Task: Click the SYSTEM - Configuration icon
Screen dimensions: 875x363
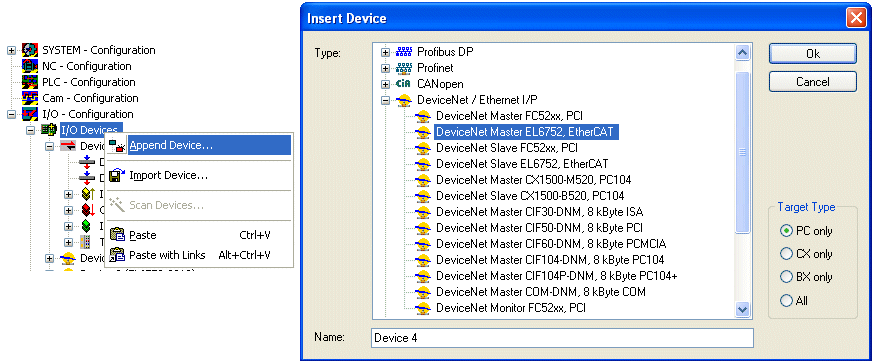Action: pyautogui.click(x=30, y=50)
